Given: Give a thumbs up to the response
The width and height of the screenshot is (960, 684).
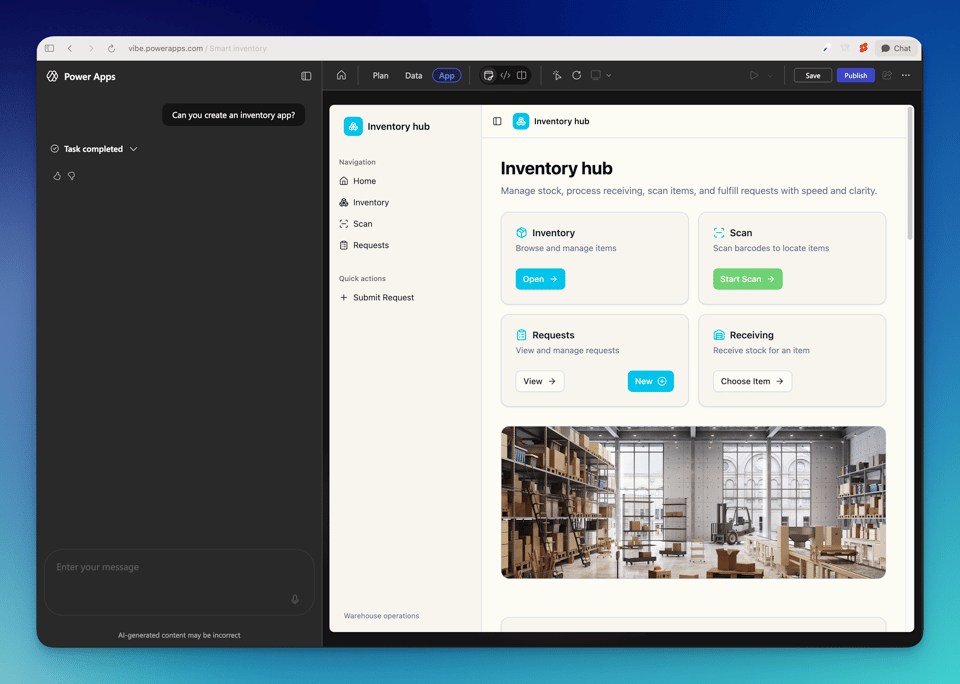Looking at the screenshot, I should click(x=57, y=176).
